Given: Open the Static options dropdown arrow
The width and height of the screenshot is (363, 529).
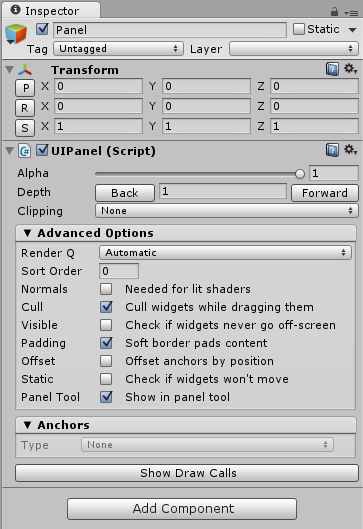Looking at the screenshot, I should pos(353,30).
